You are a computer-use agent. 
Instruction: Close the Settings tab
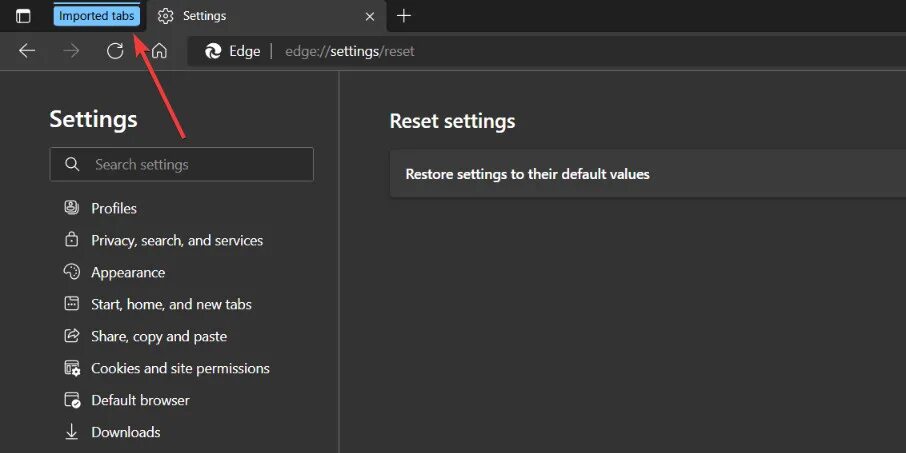[370, 16]
